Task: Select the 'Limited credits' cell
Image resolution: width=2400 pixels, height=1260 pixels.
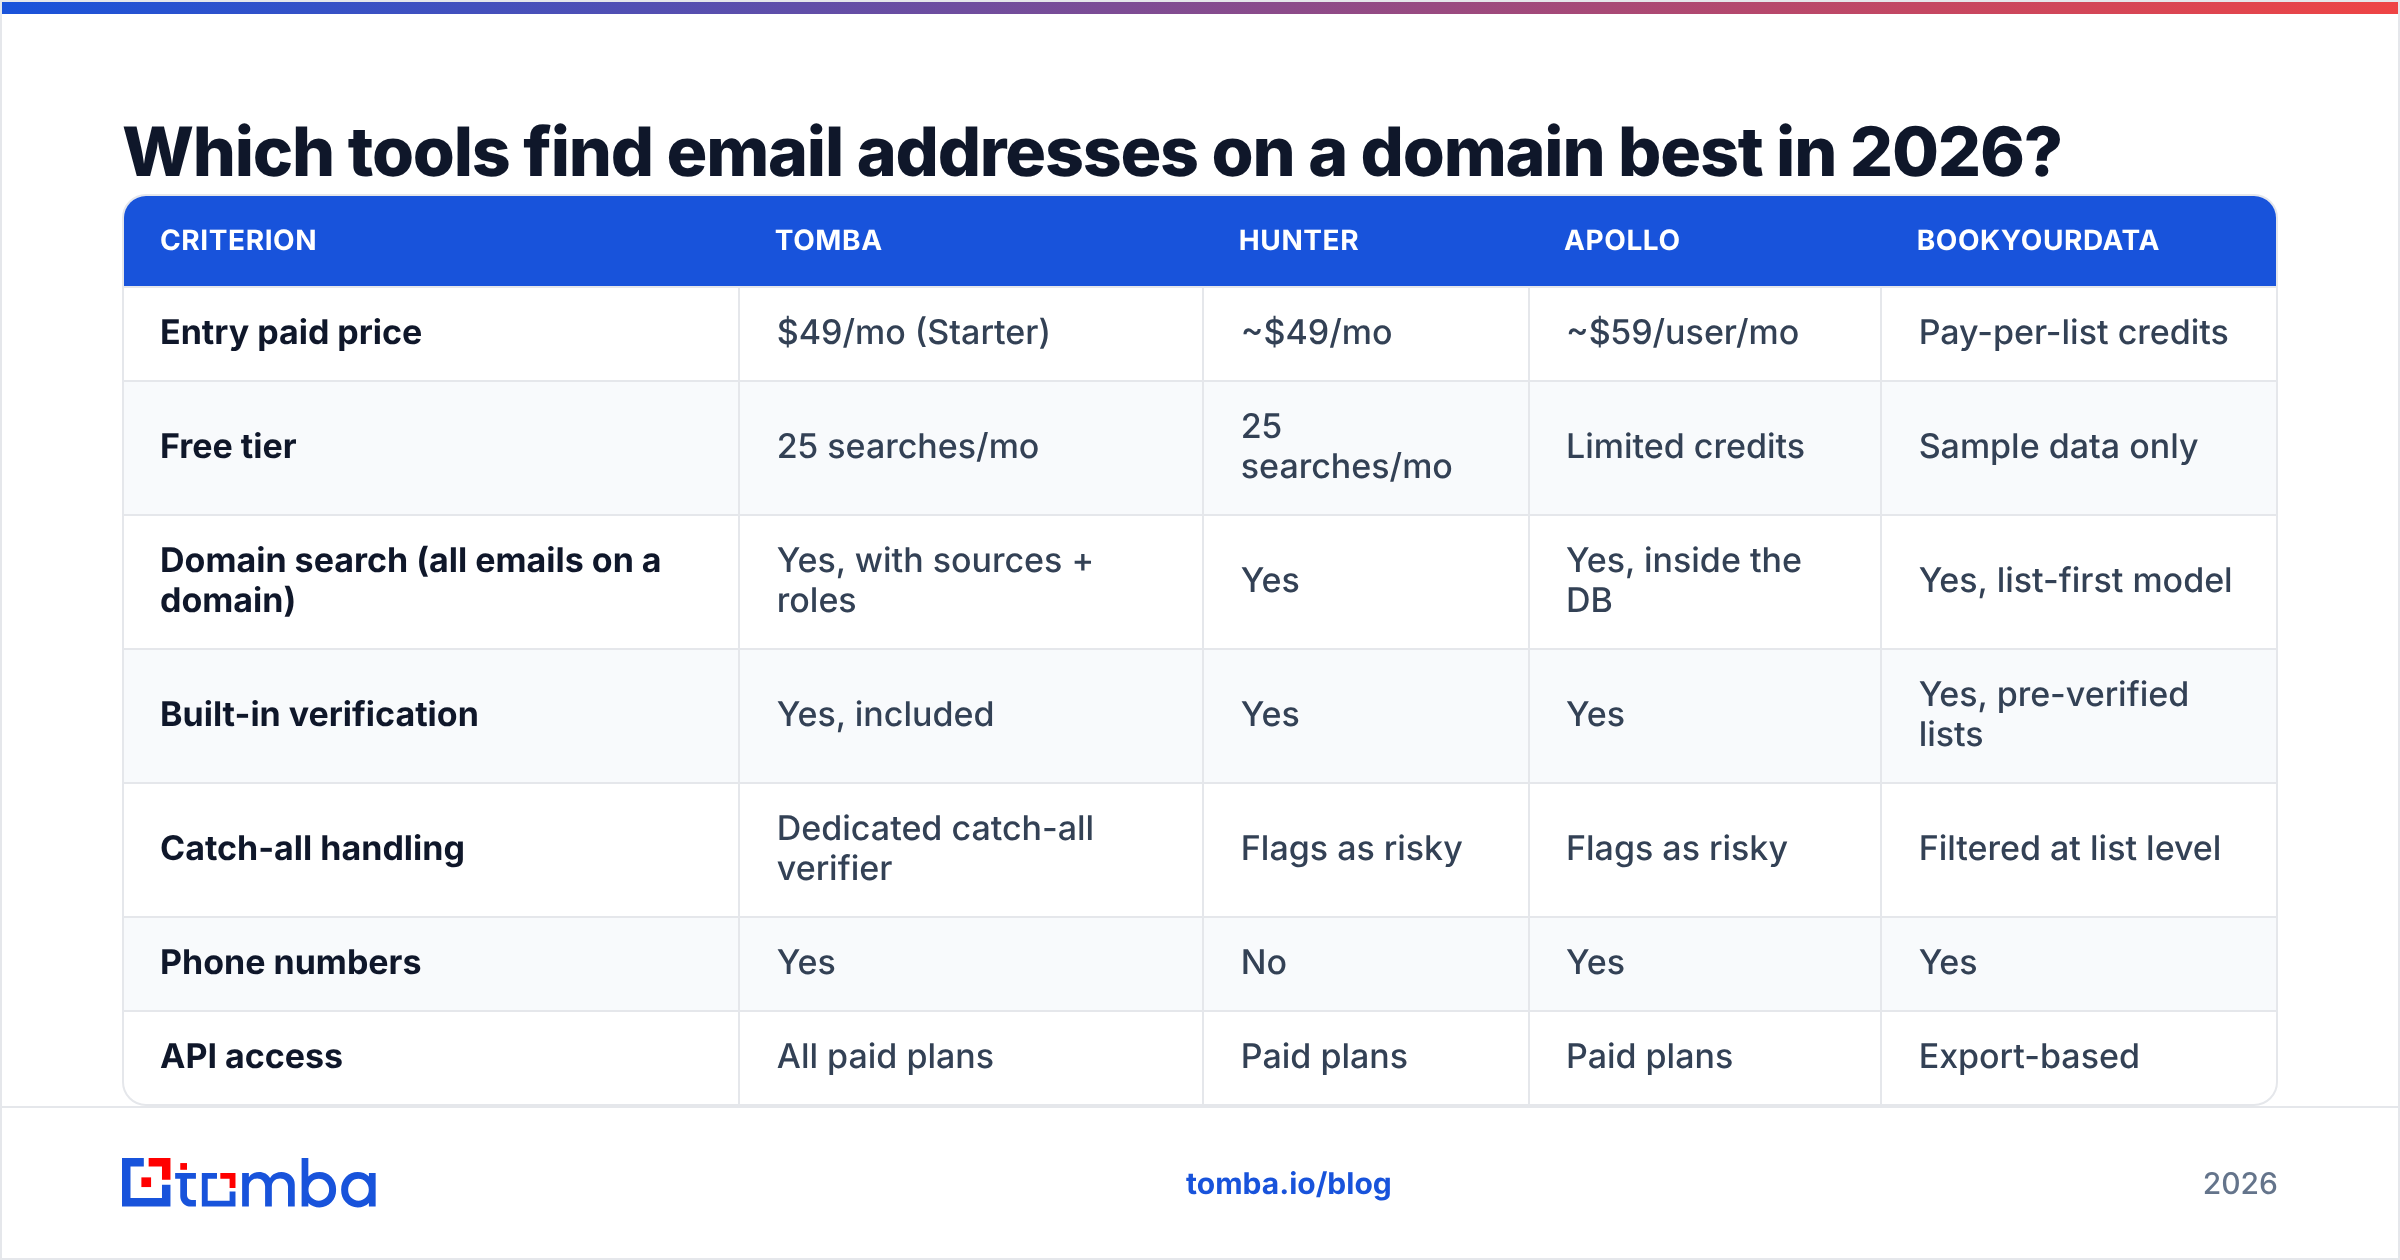Action: pyautogui.click(x=1685, y=446)
